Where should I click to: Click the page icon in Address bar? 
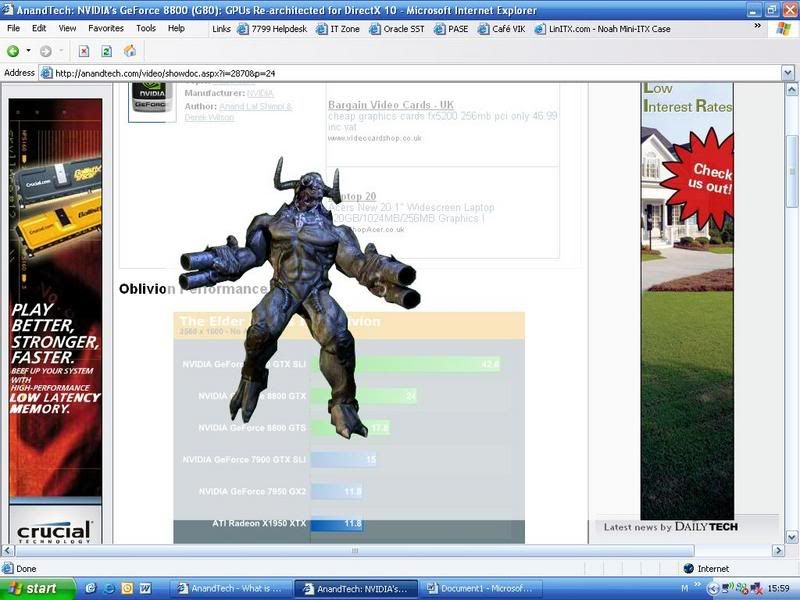click(46, 73)
